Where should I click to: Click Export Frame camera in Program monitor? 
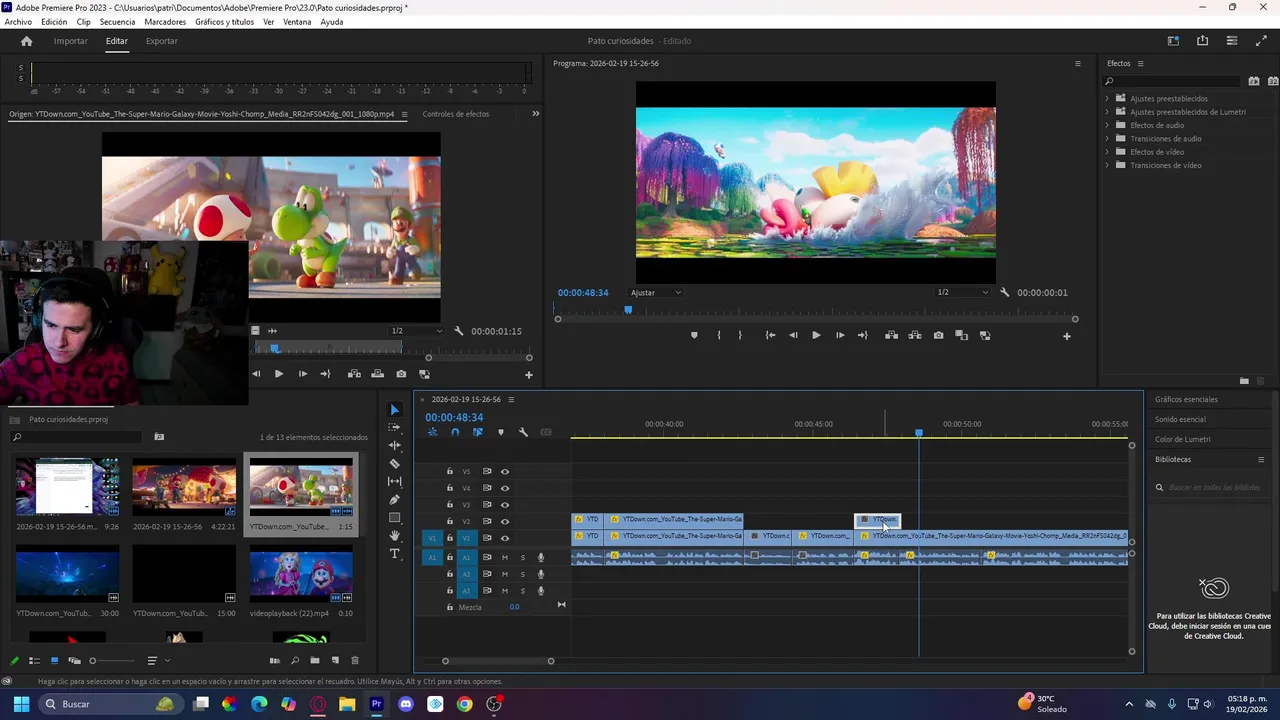click(x=938, y=336)
